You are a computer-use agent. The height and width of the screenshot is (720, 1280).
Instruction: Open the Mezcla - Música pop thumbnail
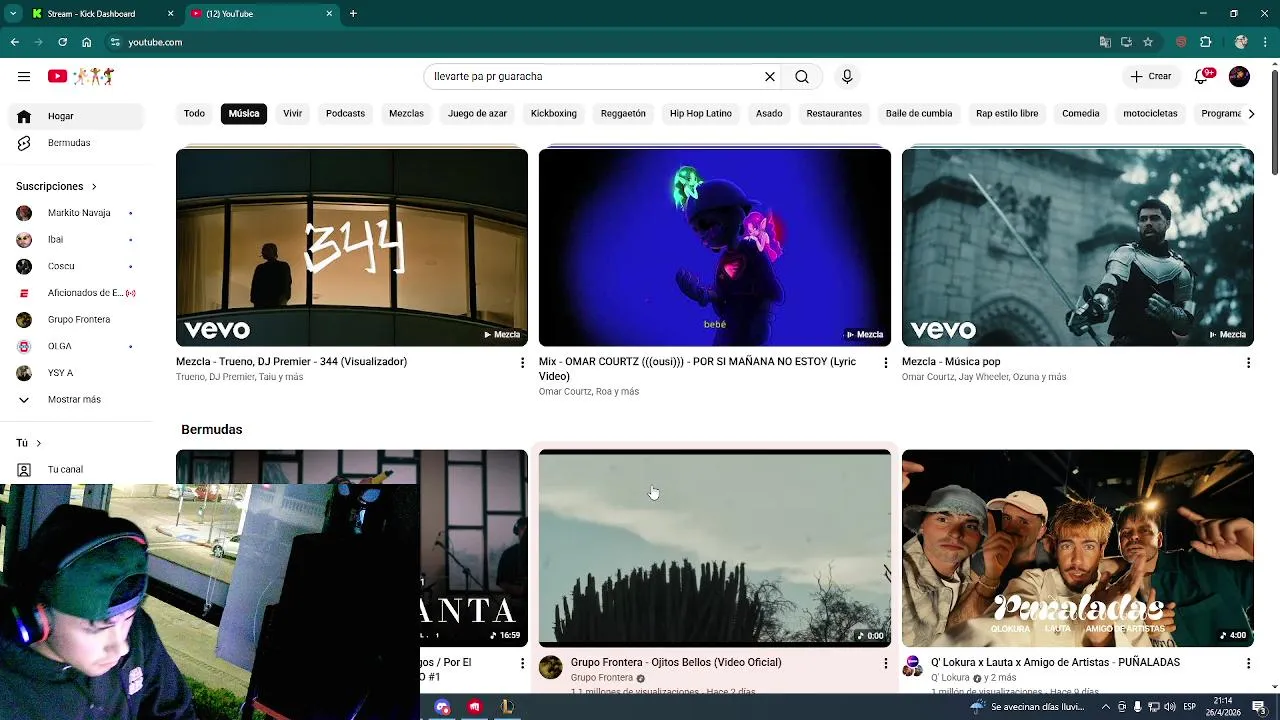[1078, 247]
